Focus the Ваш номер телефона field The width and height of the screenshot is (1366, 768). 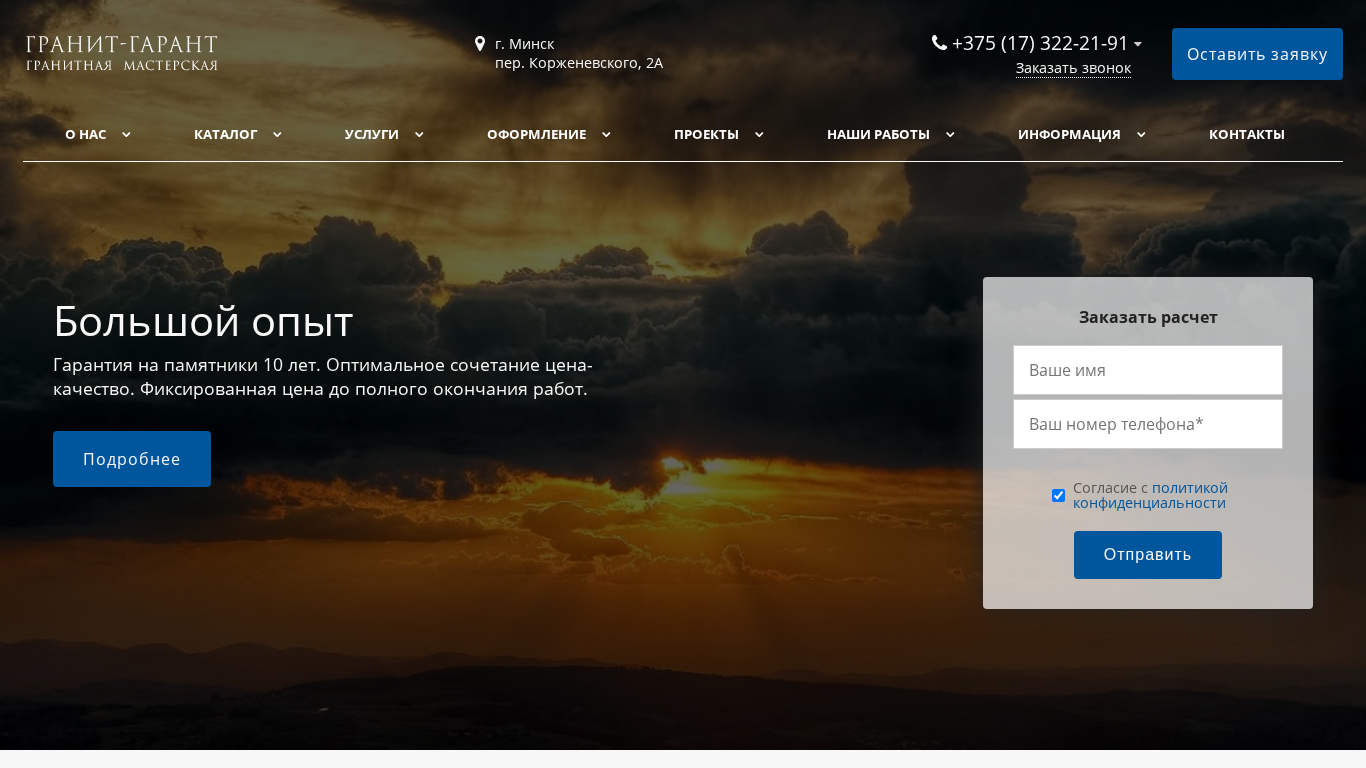(1148, 424)
